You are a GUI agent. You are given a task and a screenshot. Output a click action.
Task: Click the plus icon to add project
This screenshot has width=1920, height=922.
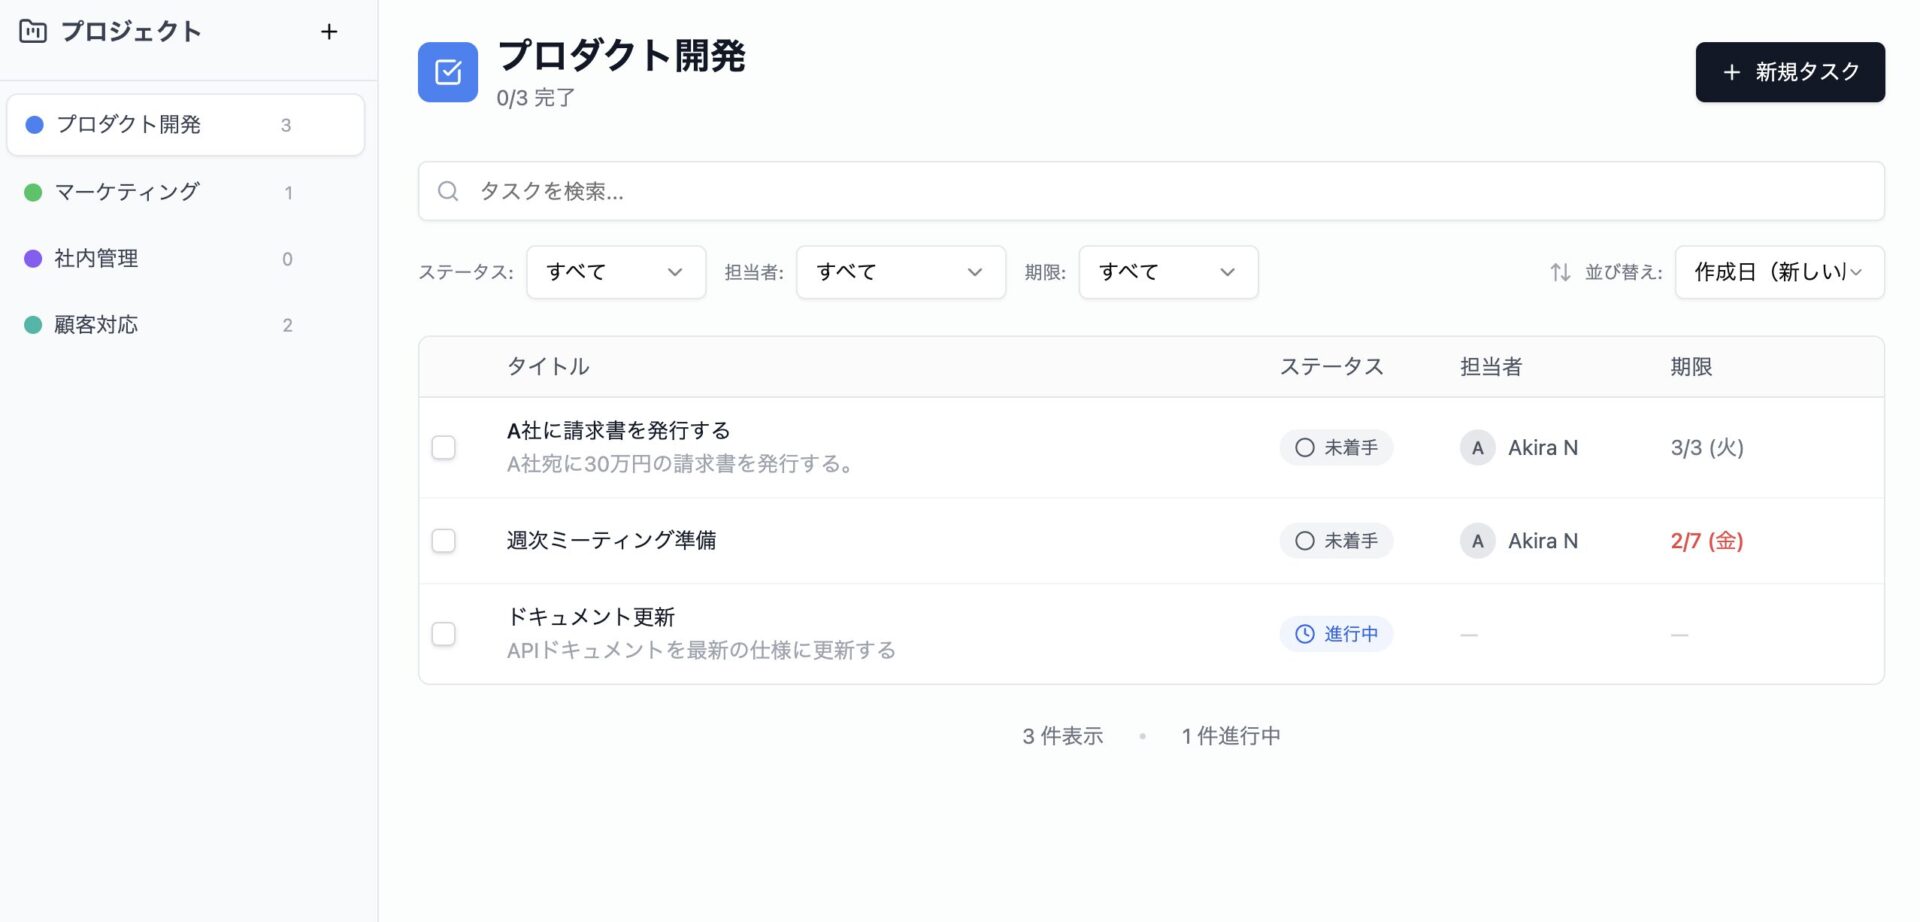pyautogui.click(x=329, y=32)
